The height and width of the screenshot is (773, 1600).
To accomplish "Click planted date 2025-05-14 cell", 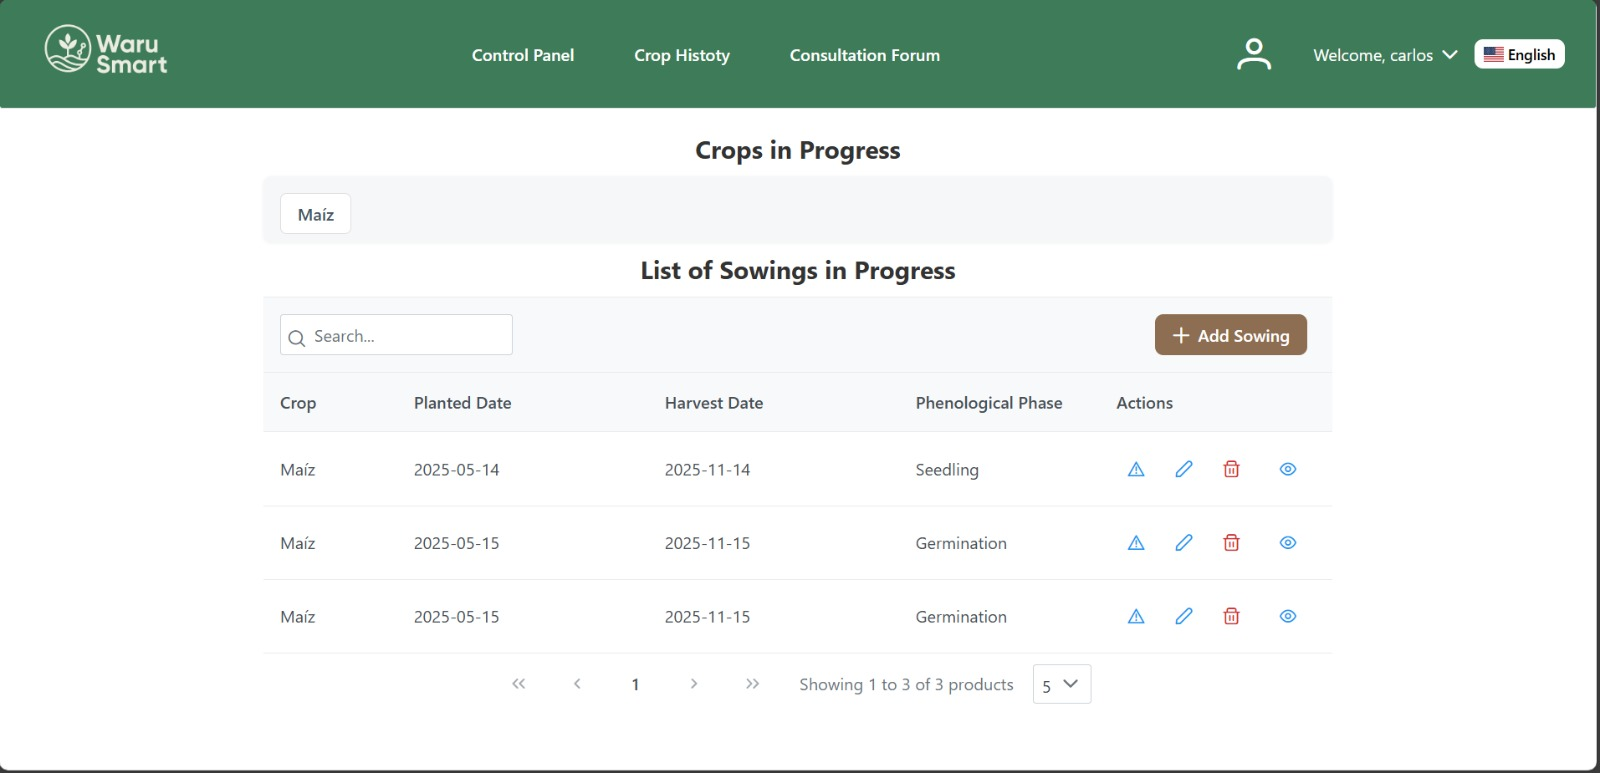I will (x=457, y=470).
